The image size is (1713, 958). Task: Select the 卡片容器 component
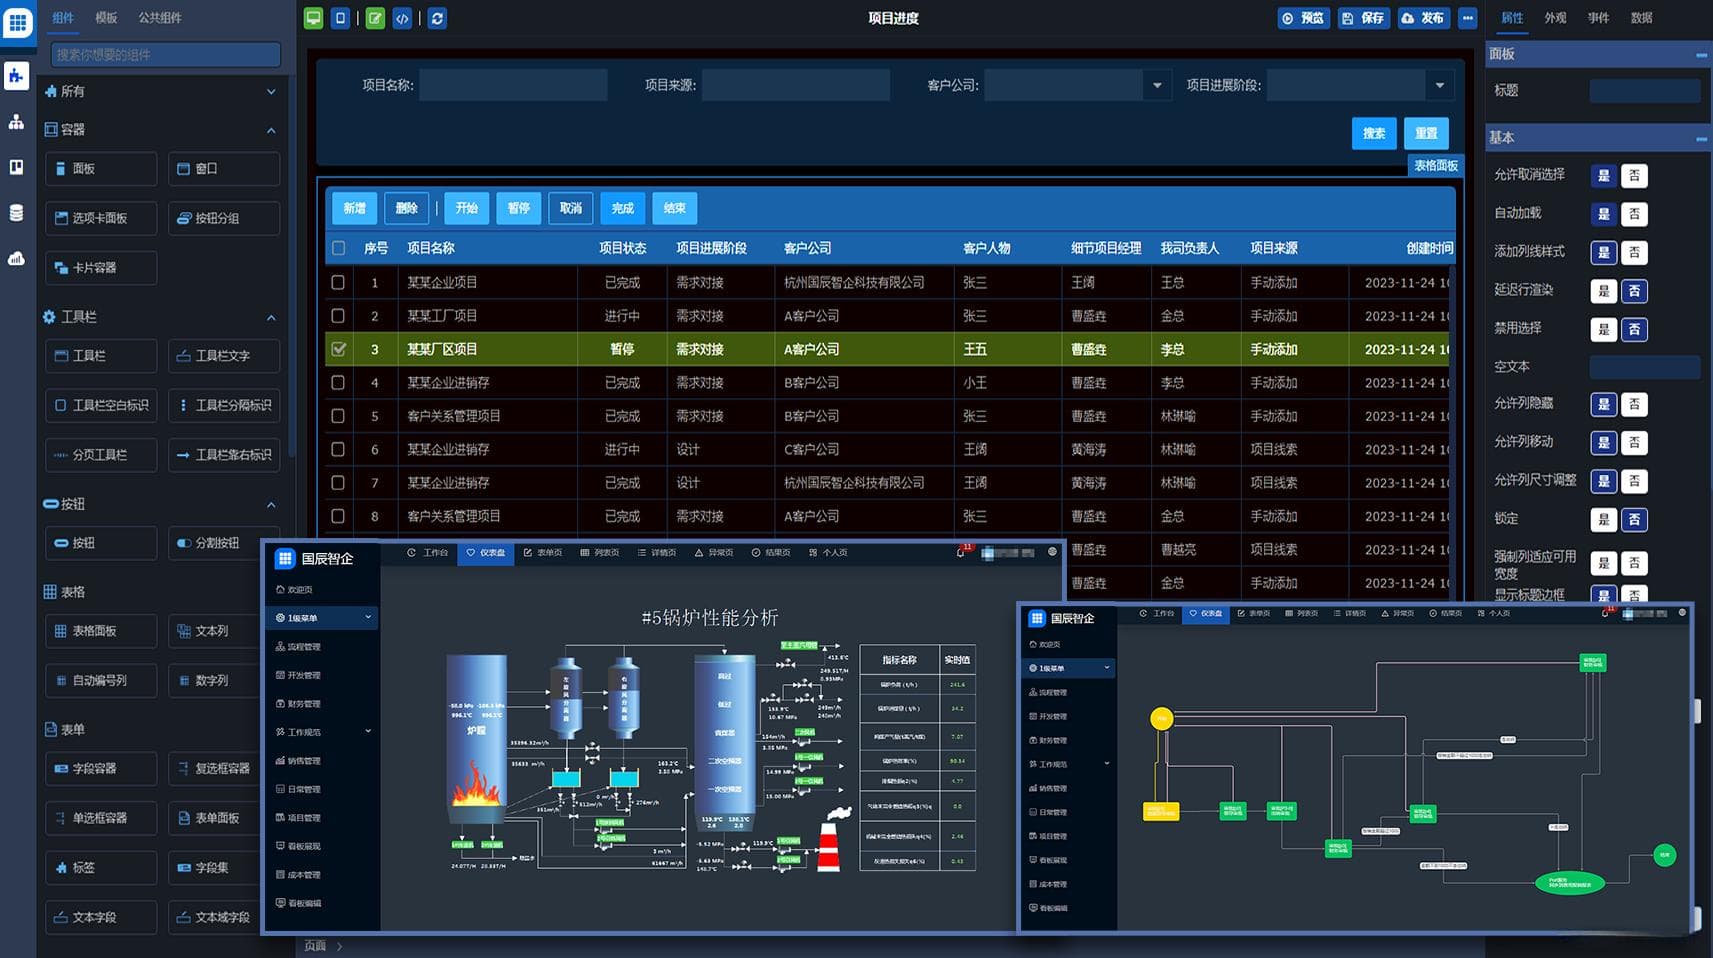(101, 268)
